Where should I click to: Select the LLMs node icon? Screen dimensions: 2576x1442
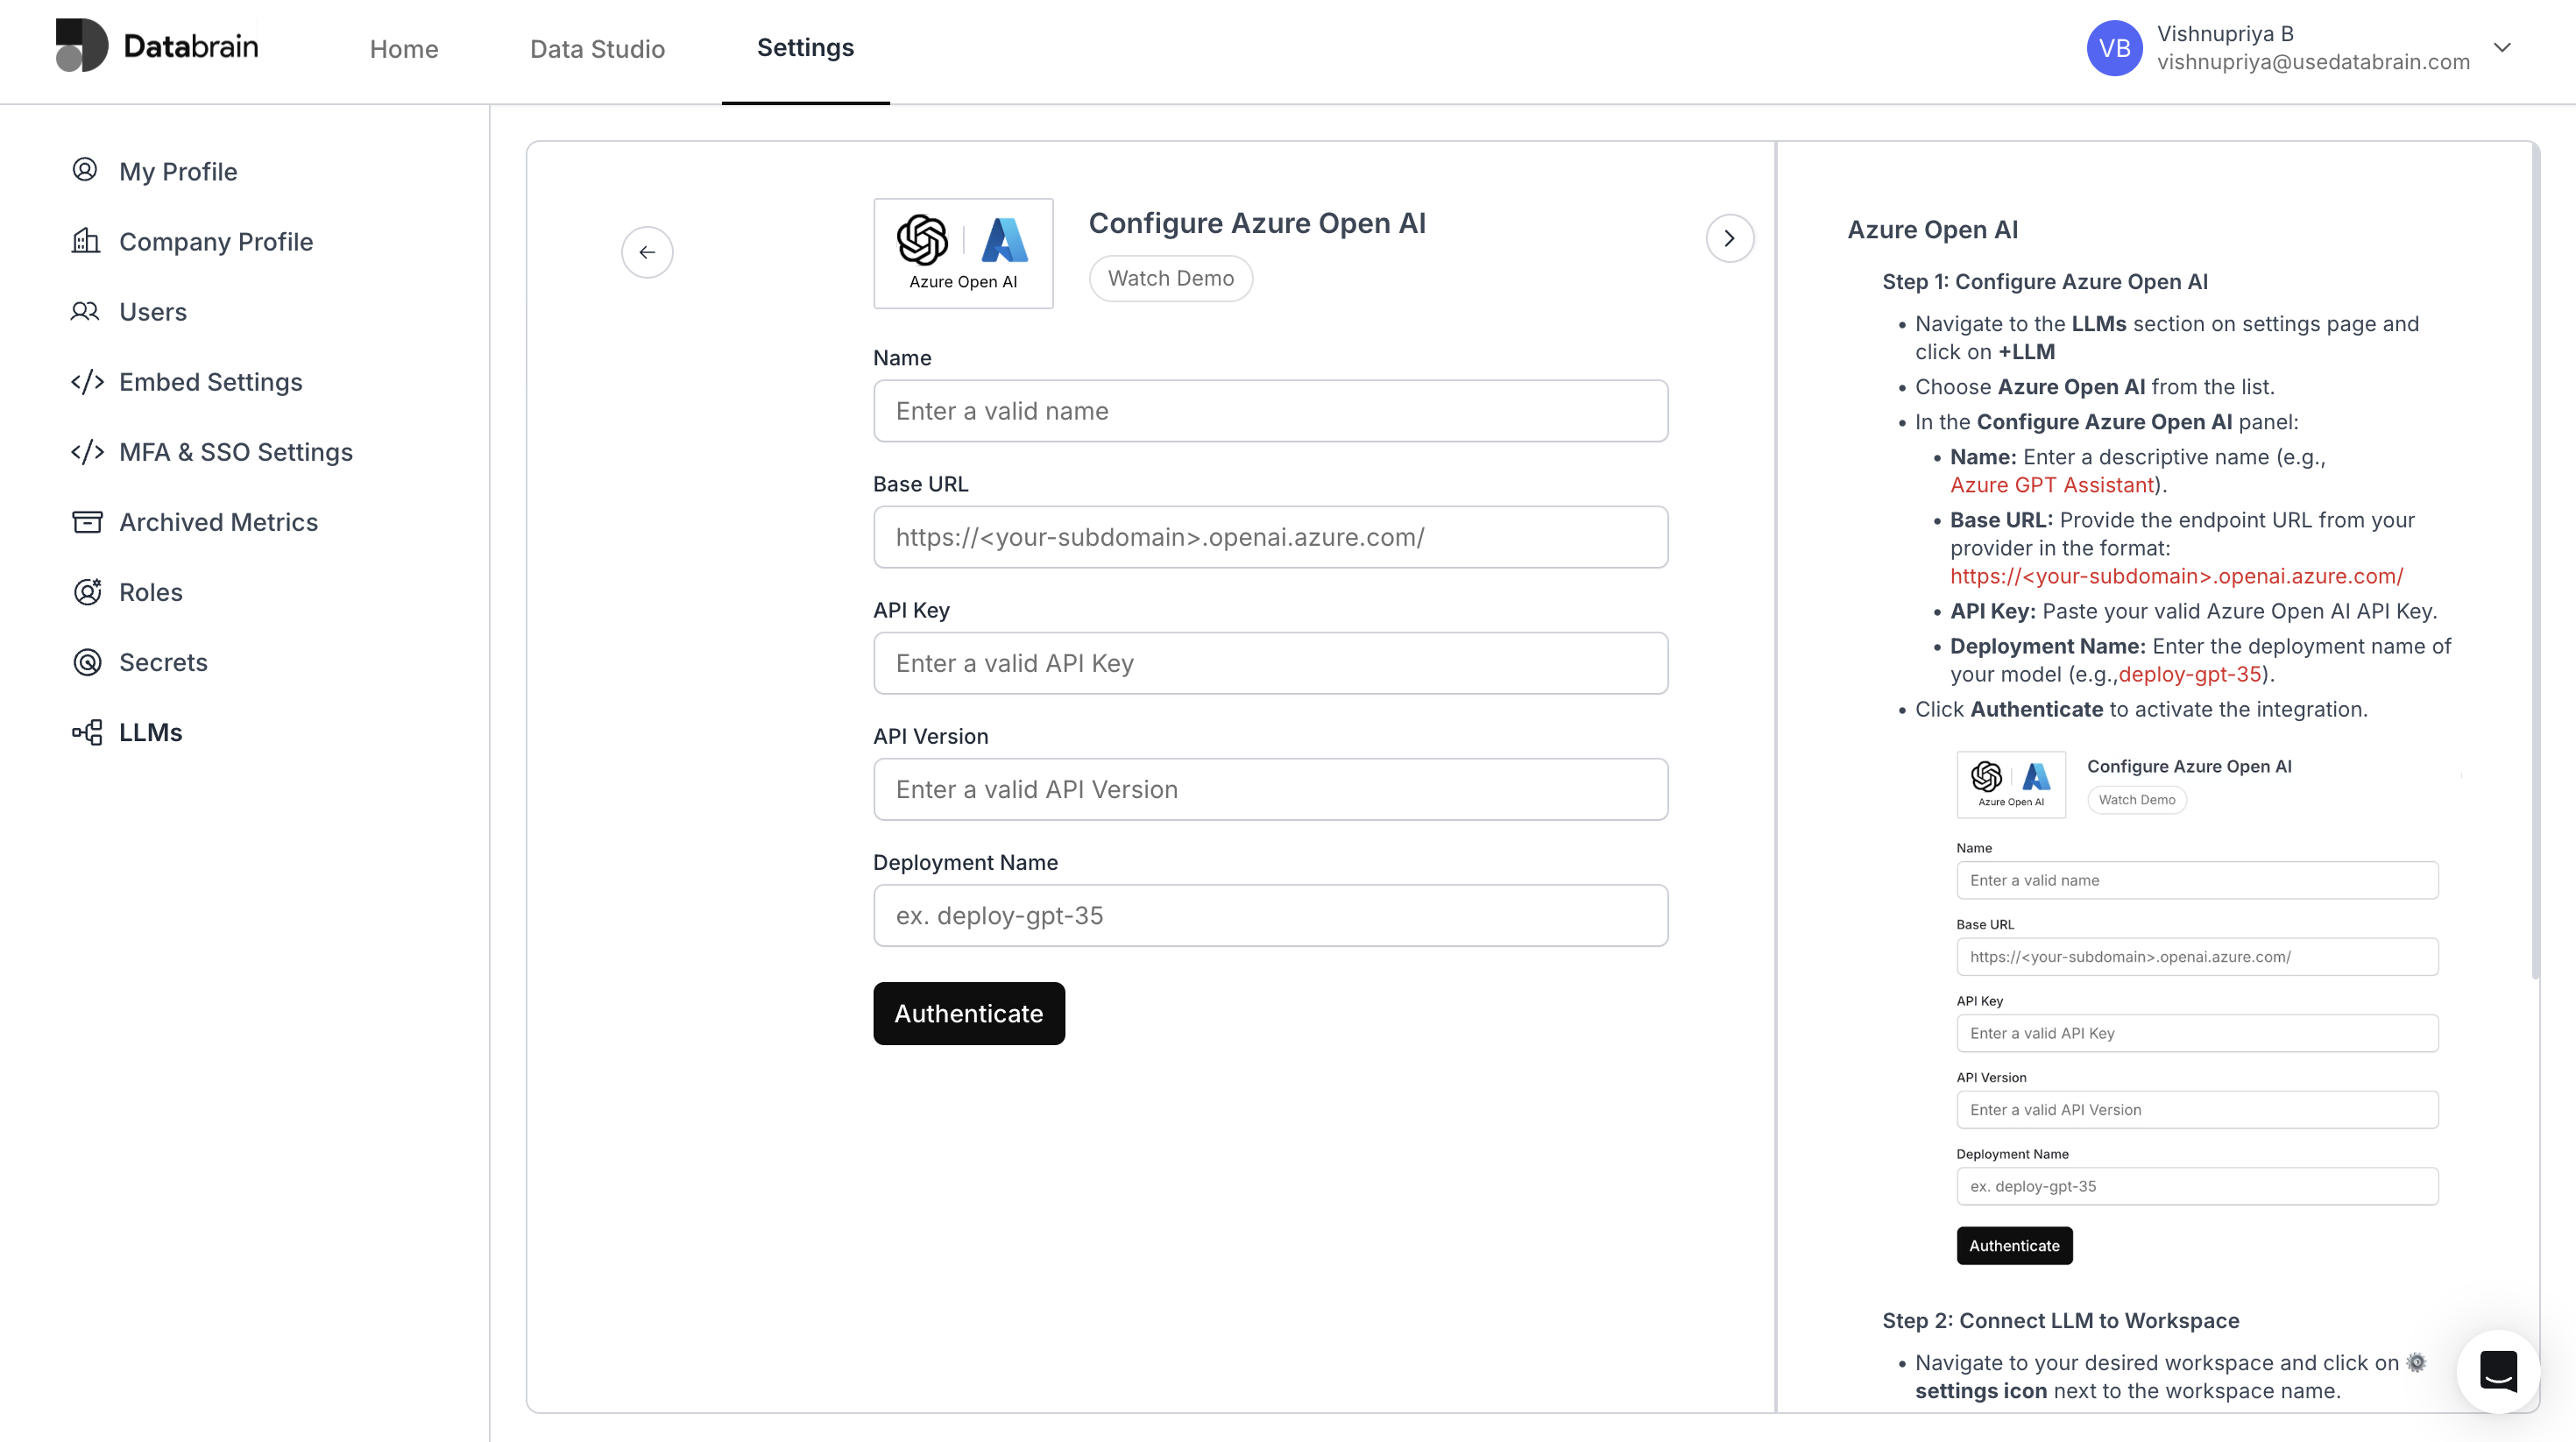click(x=87, y=732)
